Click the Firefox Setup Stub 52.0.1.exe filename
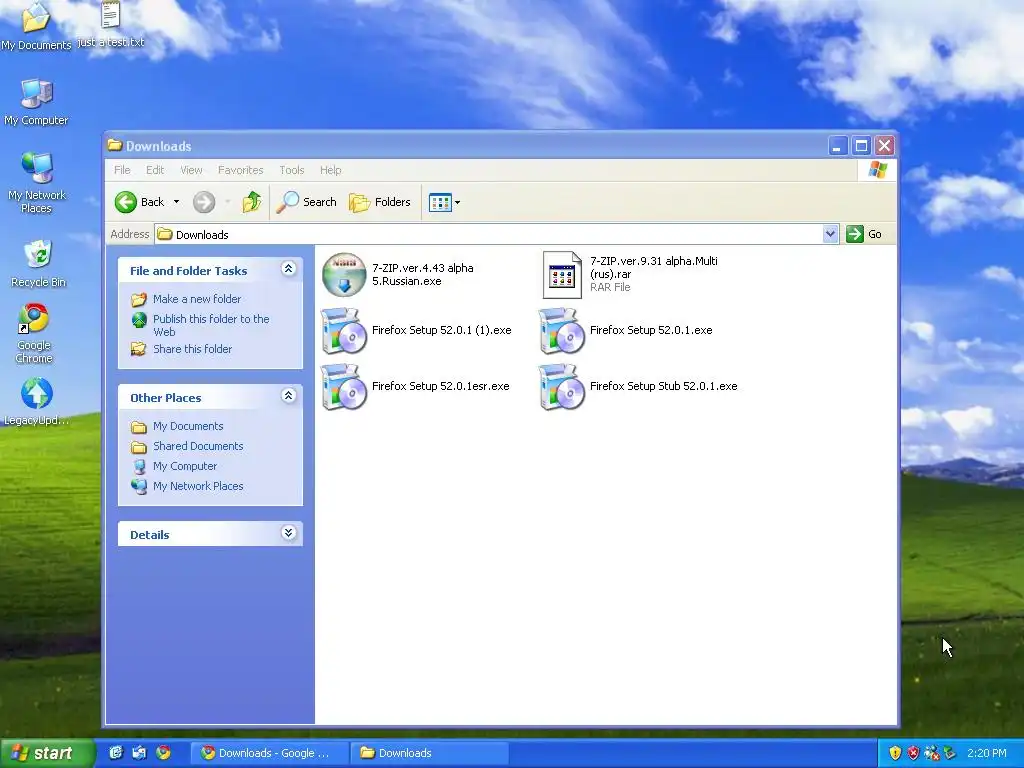This screenshot has width=1024, height=768. tap(664, 387)
